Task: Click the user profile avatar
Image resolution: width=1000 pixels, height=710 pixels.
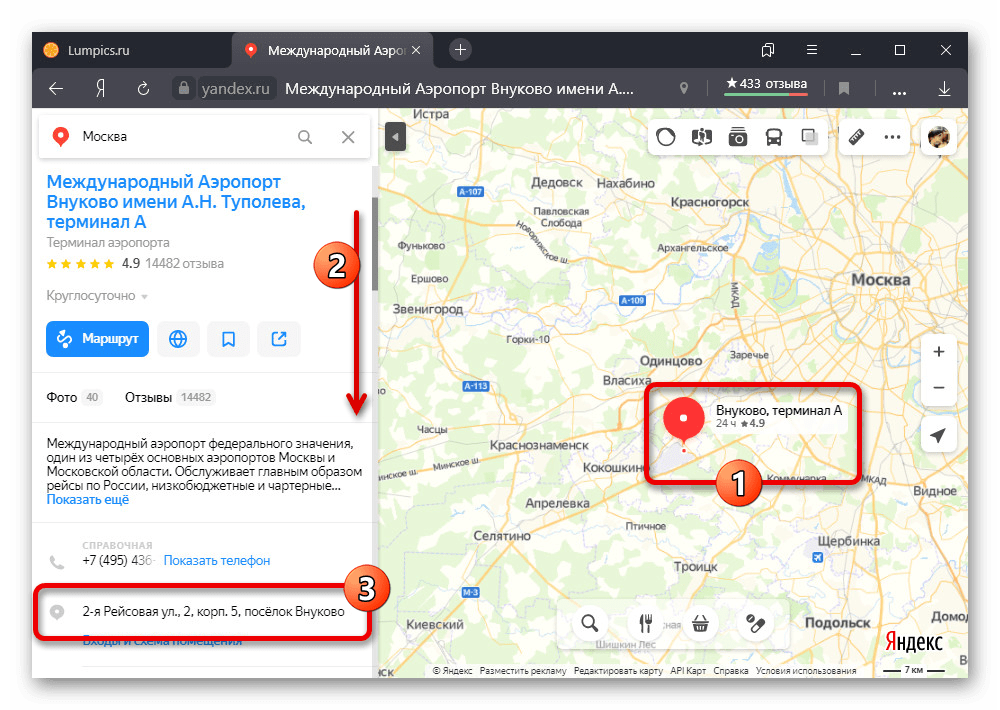Action: pos(939,137)
